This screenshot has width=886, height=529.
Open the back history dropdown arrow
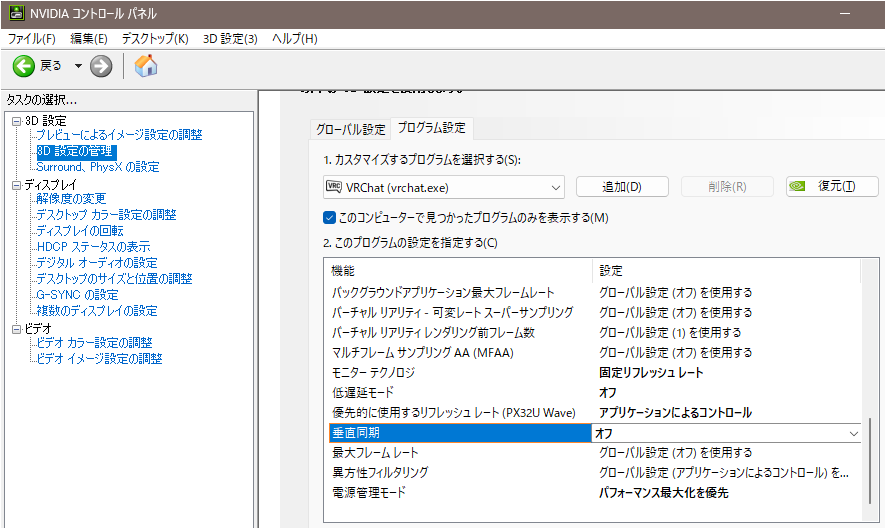point(78,66)
